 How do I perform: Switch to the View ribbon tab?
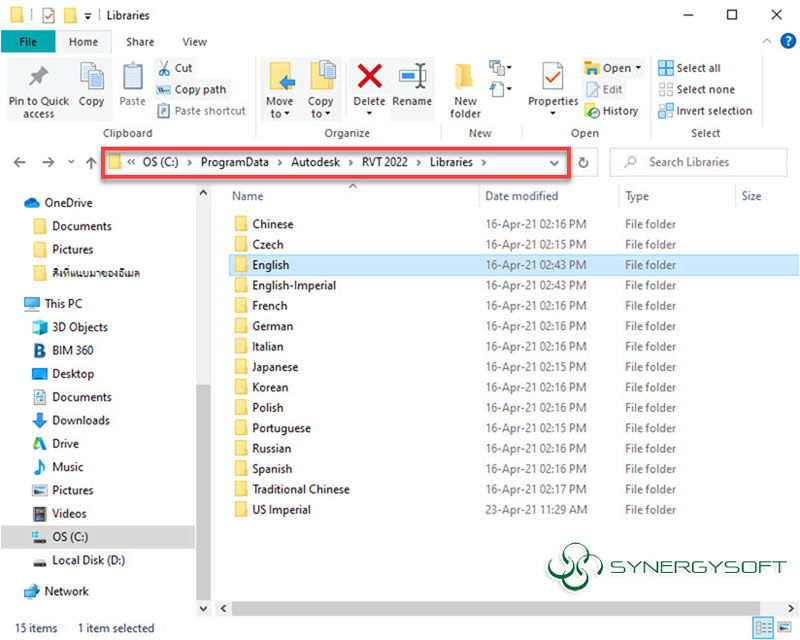[194, 42]
